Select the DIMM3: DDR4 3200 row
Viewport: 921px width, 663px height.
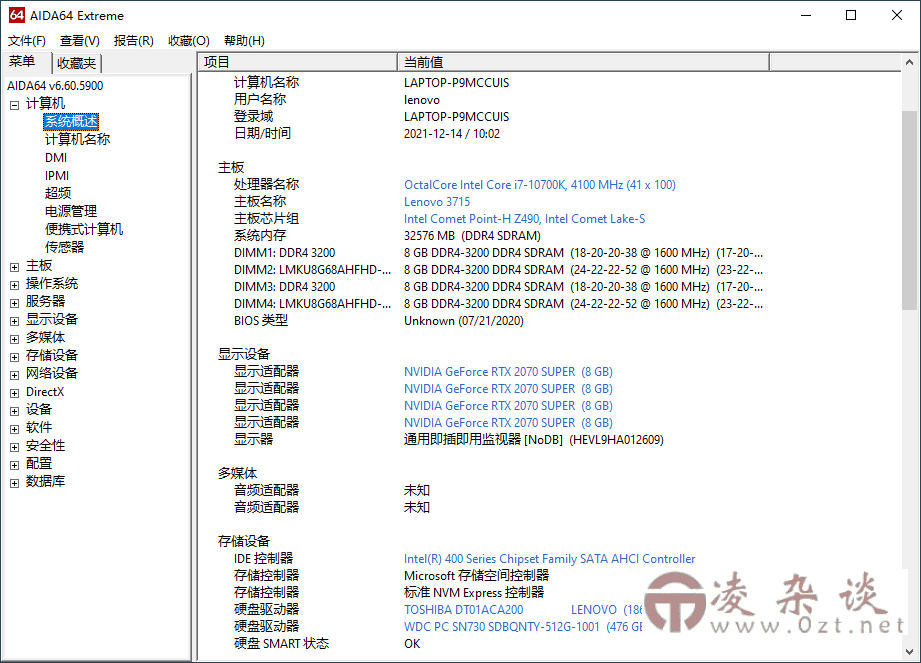point(498,287)
